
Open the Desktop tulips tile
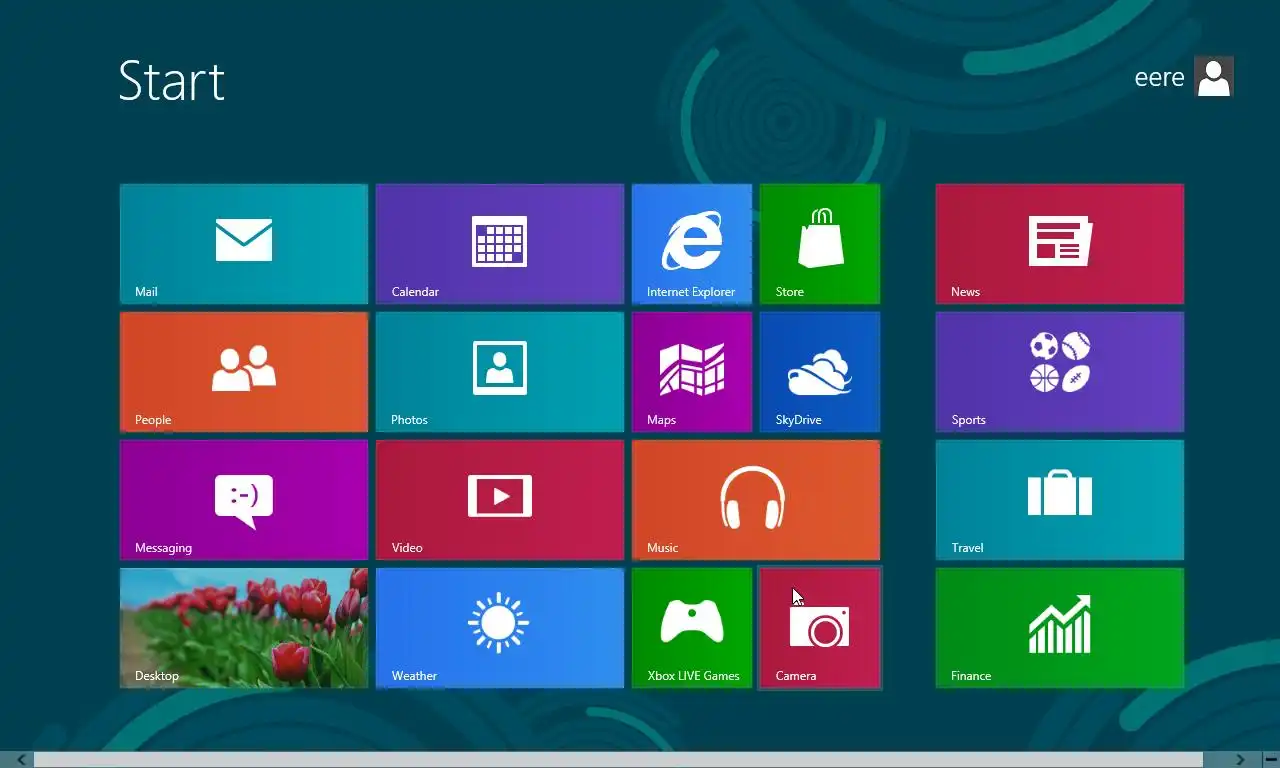[244, 628]
